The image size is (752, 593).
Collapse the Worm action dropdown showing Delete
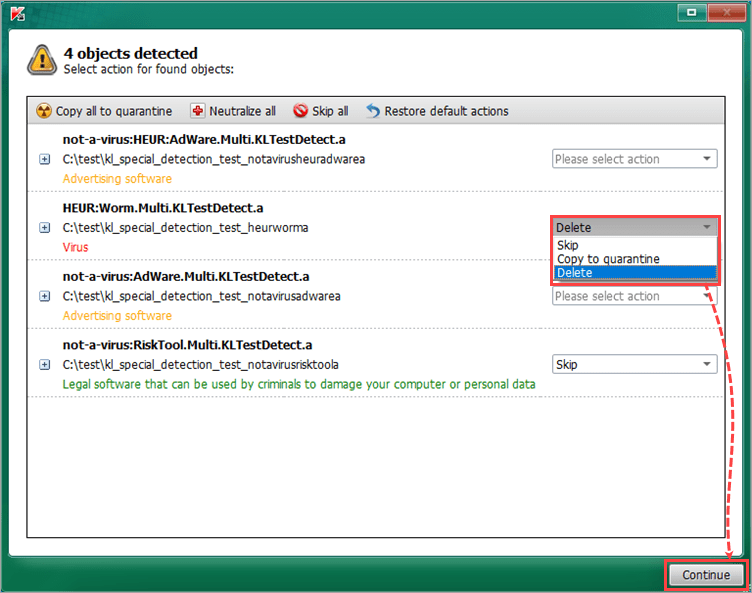point(634,228)
